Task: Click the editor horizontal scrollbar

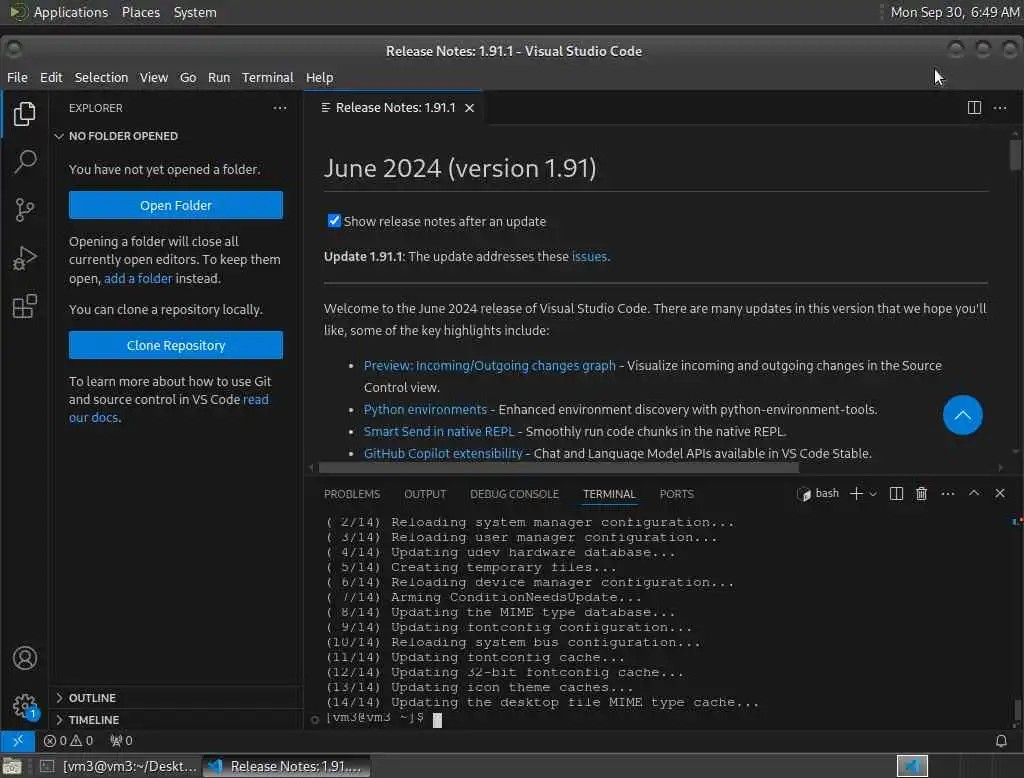Action: click(558, 468)
